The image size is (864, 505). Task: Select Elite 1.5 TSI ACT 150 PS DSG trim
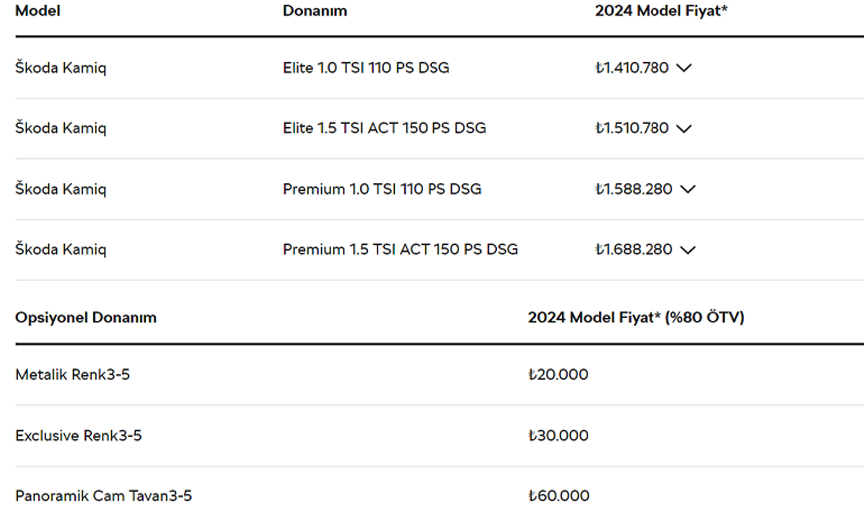pyautogui.click(x=385, y=128)
